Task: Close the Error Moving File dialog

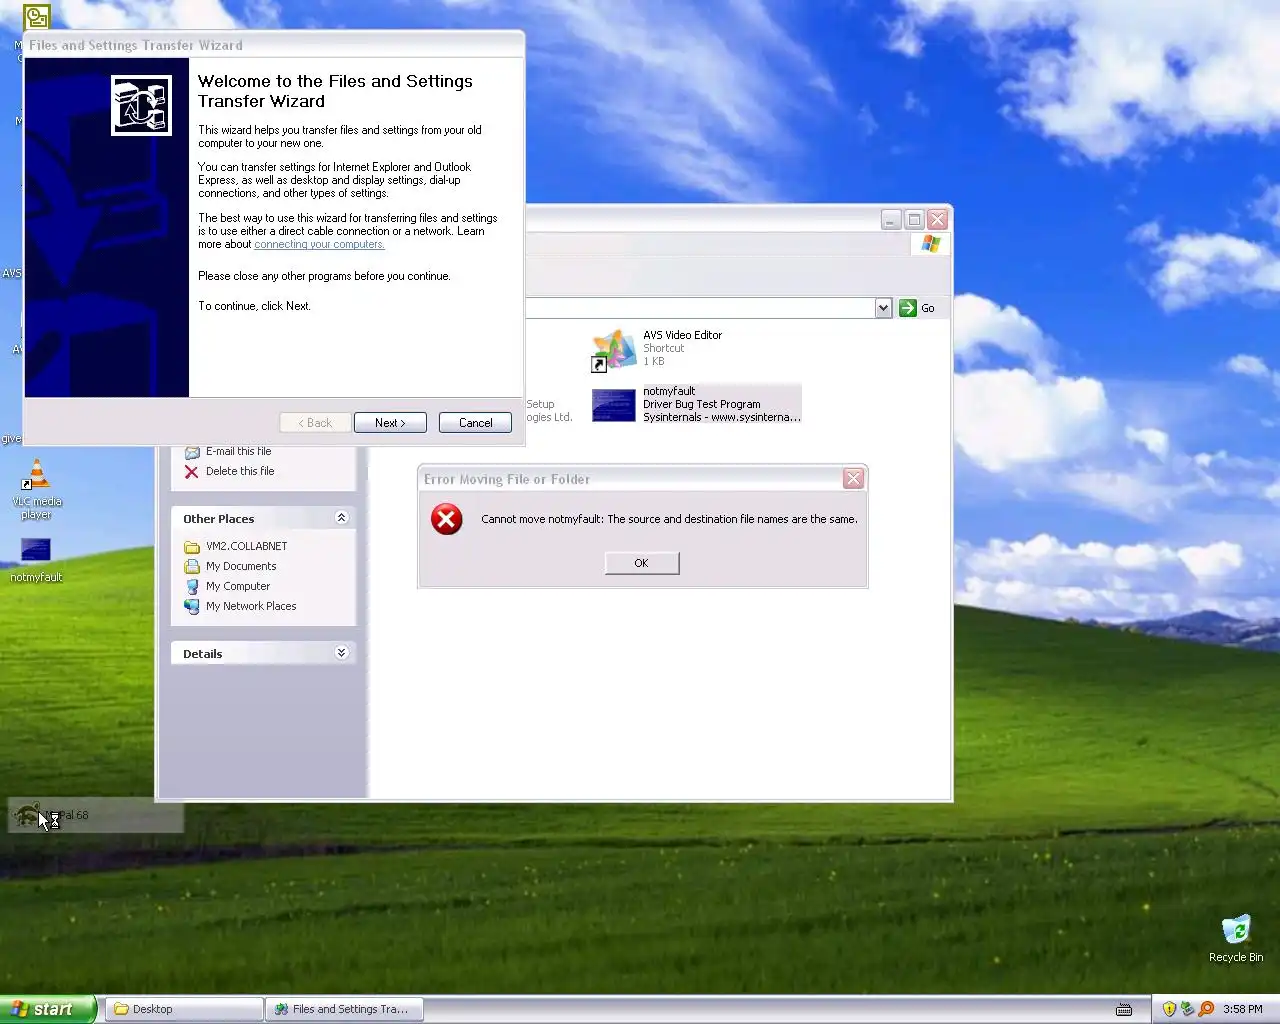Action: point(853,479)
